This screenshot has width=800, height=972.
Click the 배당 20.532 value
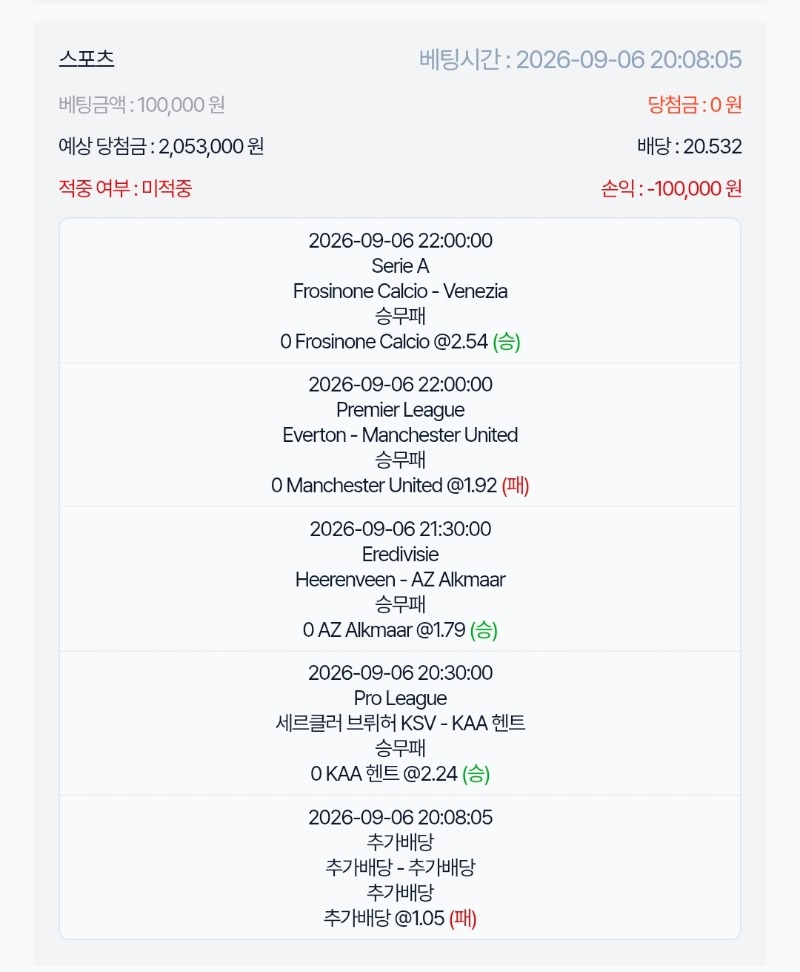tap(689, 146)
